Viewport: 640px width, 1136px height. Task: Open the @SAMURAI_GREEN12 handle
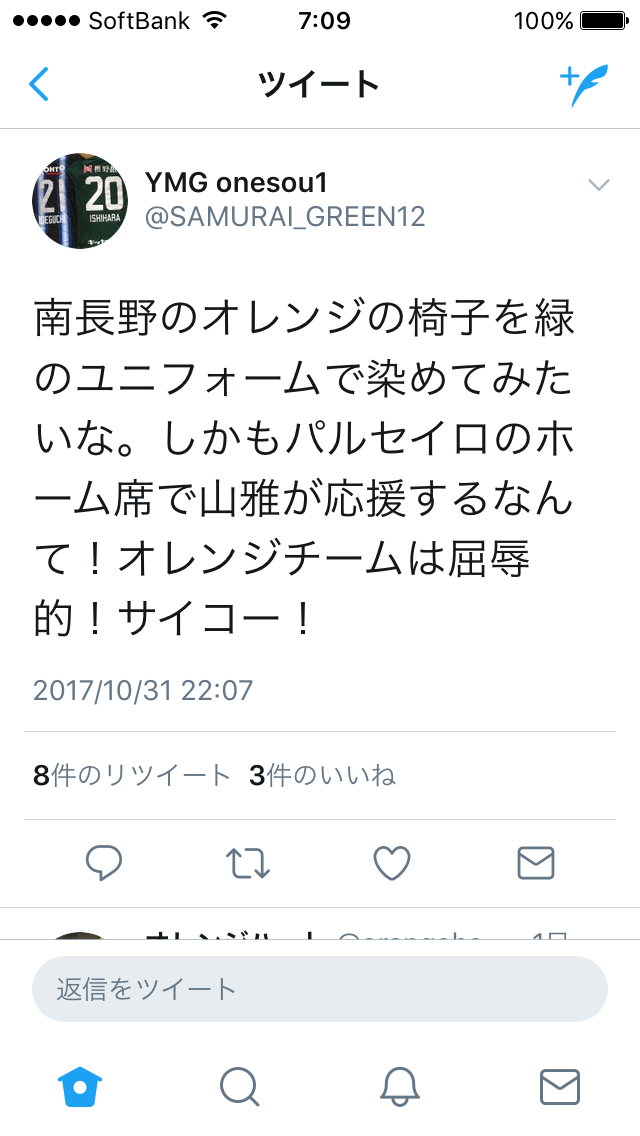(285, 217)
